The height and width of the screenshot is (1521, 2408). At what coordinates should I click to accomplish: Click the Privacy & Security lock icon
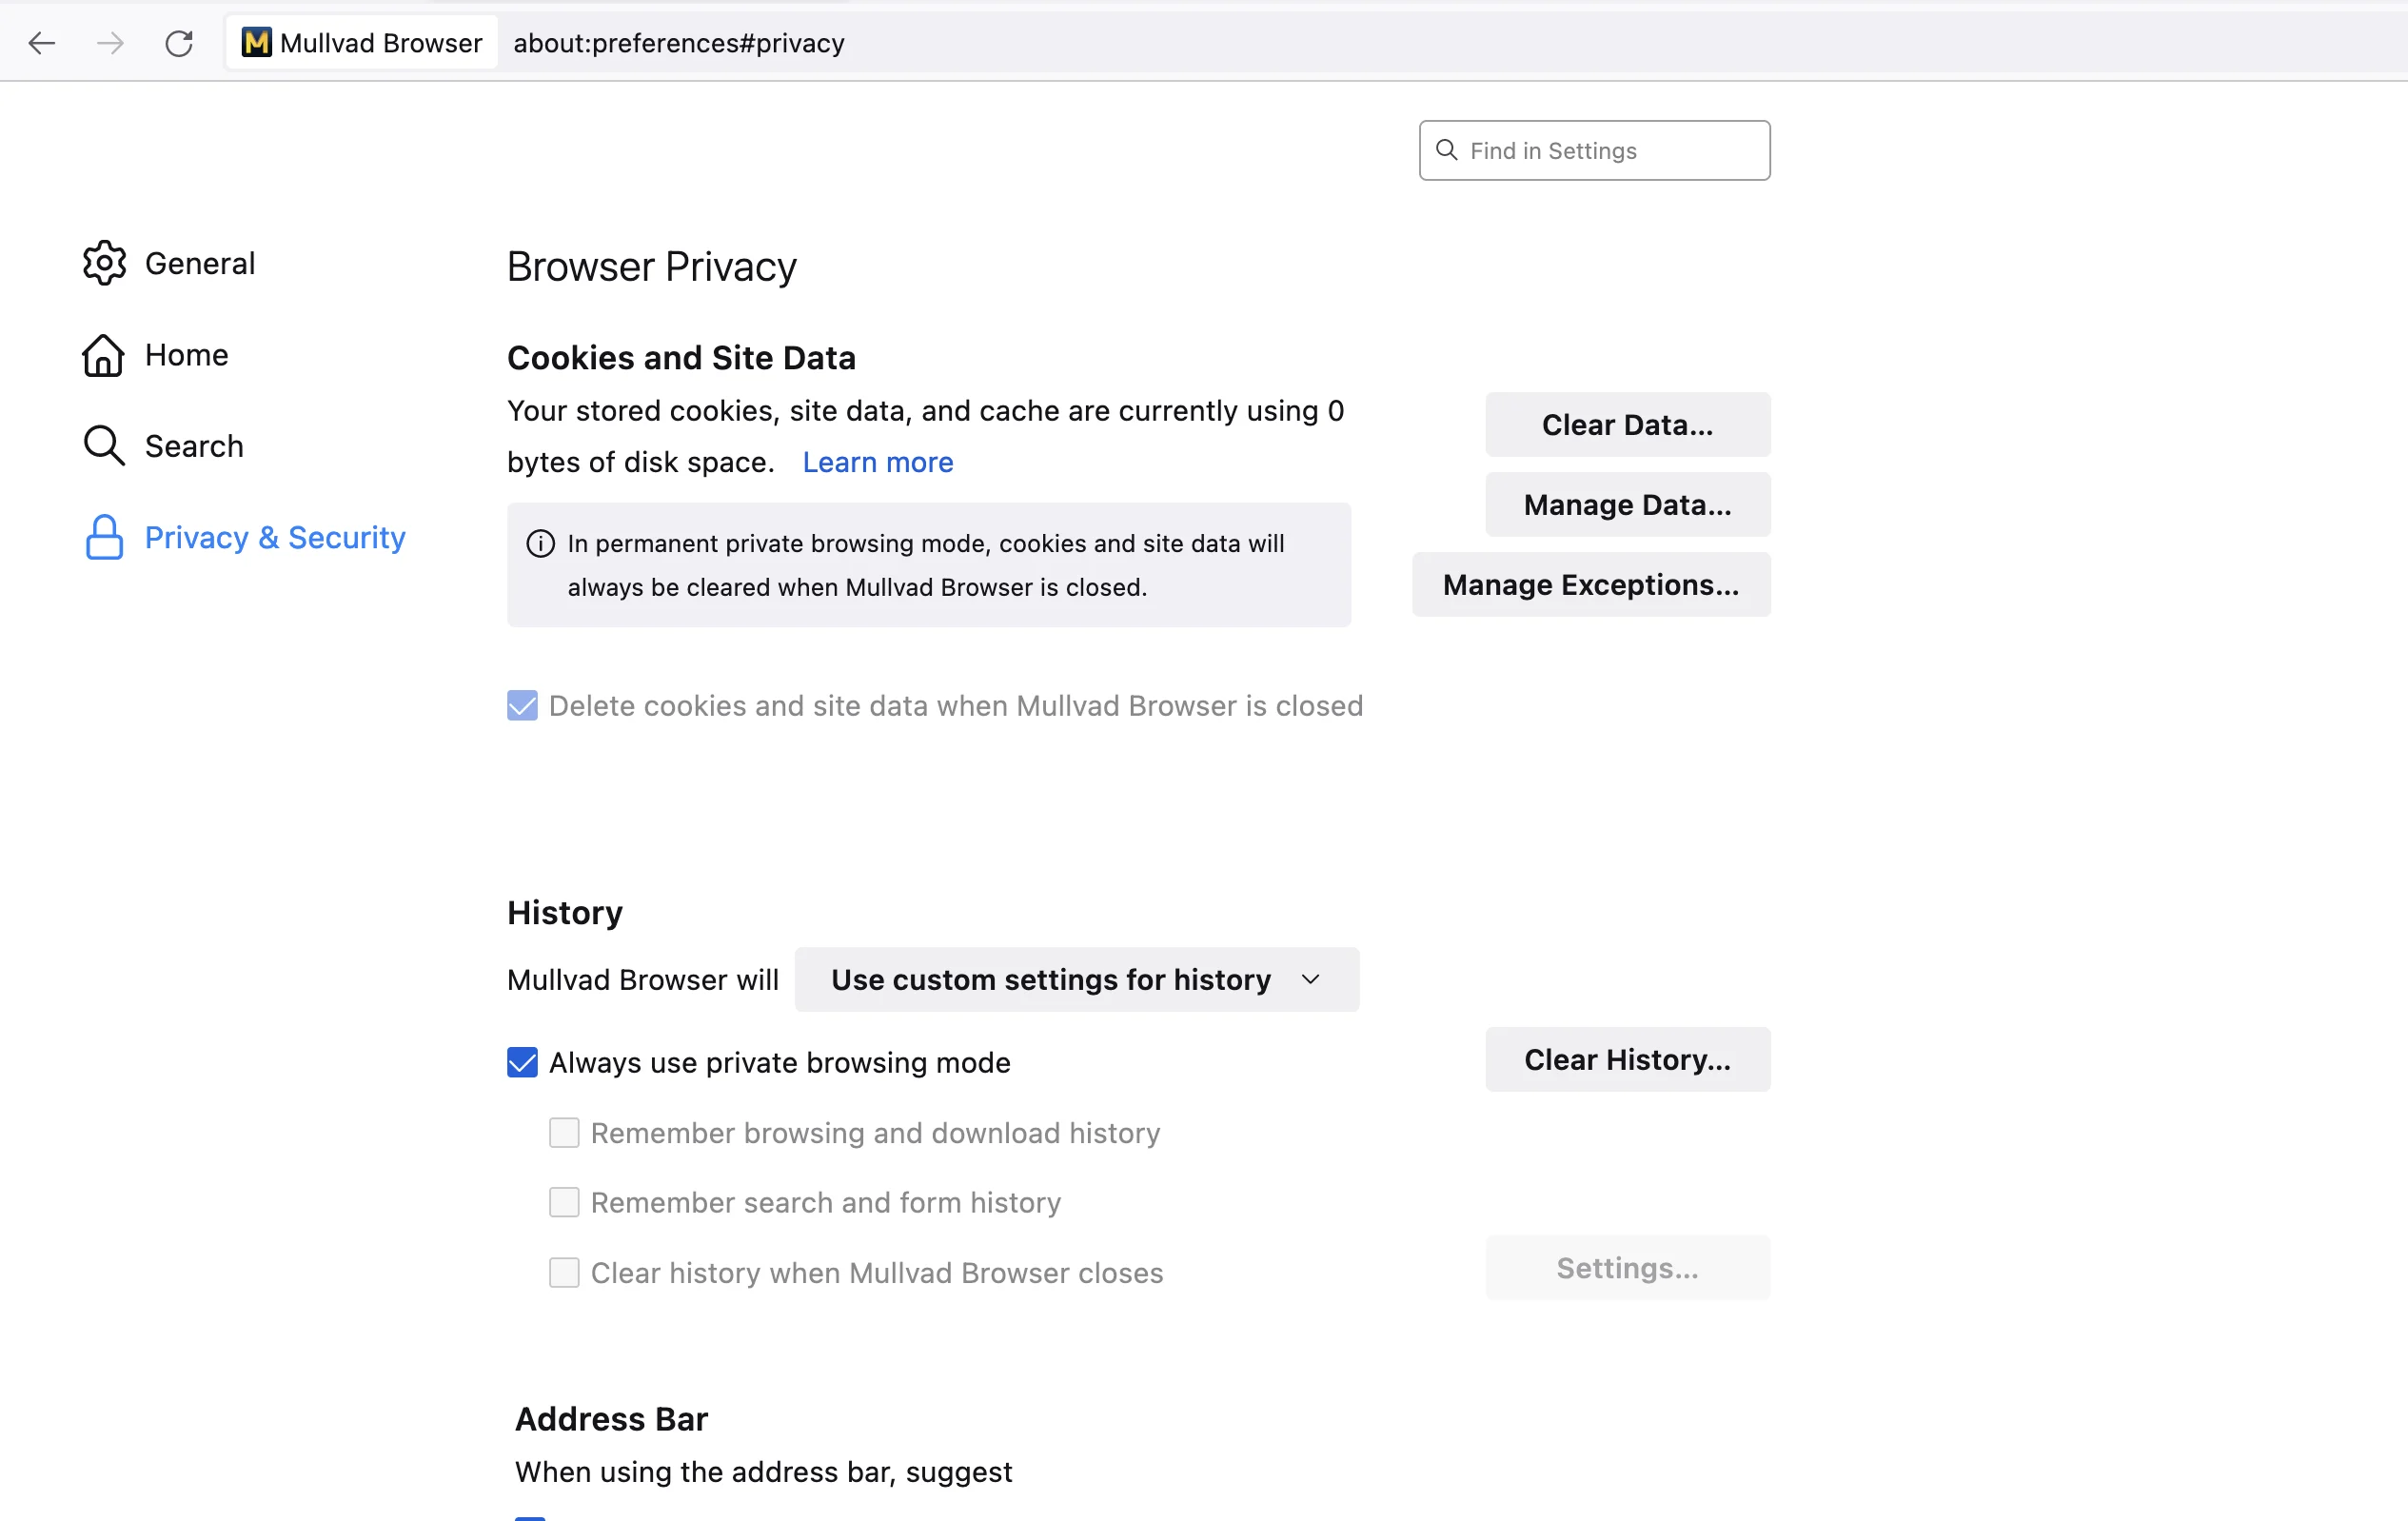pos(104,537)
